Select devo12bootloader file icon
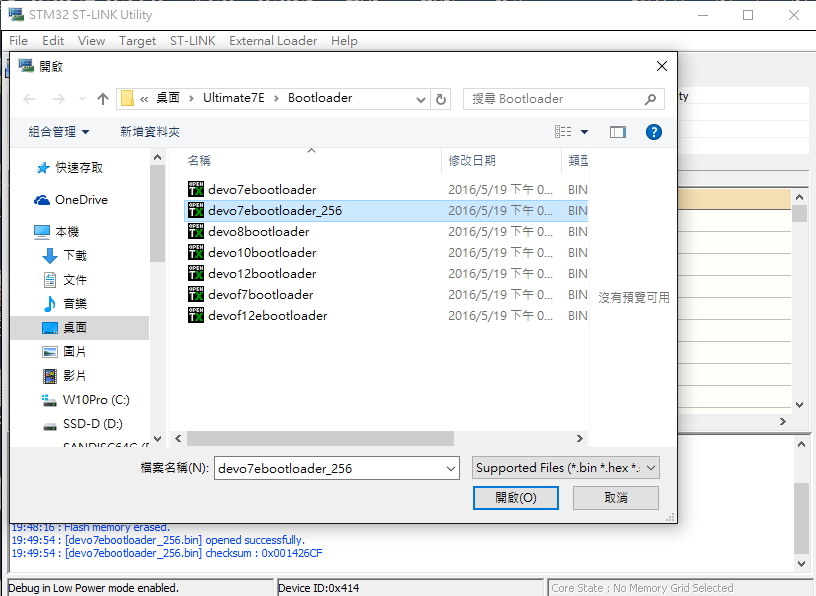 pyautogui.click(x=196, y=273)
